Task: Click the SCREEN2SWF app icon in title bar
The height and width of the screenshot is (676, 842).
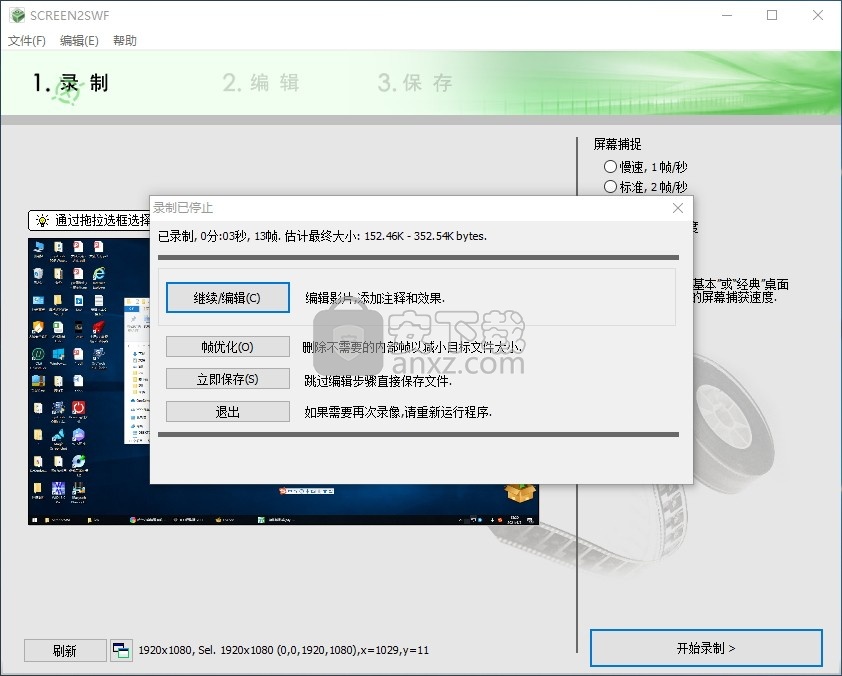Action: 17,16
